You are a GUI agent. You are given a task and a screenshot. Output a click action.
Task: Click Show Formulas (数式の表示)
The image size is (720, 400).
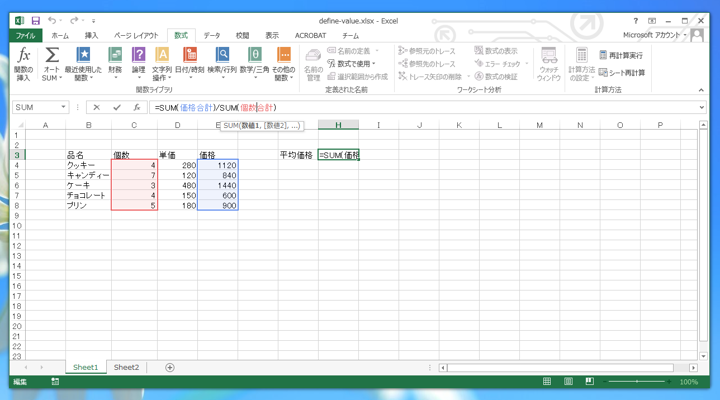point(496,51)
